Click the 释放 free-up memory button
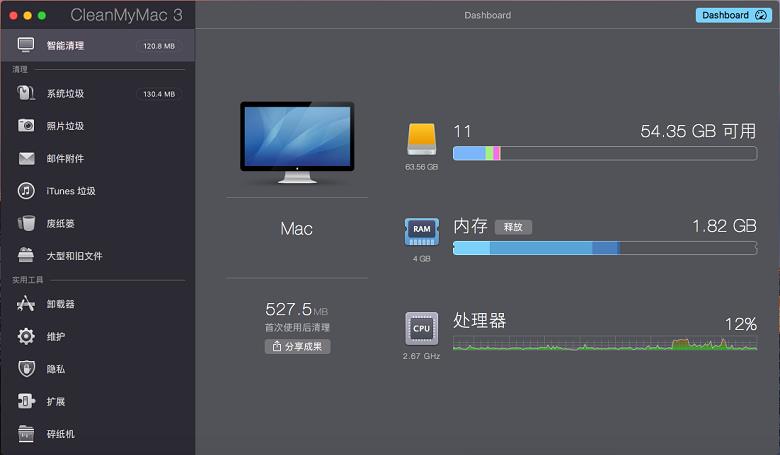Viewport: 780px width, 455px height. click(x=513, y=227)
